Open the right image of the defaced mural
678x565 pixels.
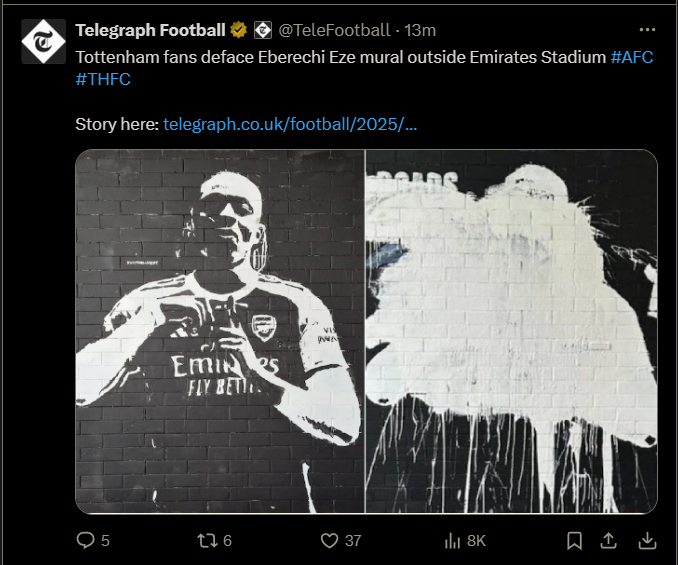(x=511, y=331)
